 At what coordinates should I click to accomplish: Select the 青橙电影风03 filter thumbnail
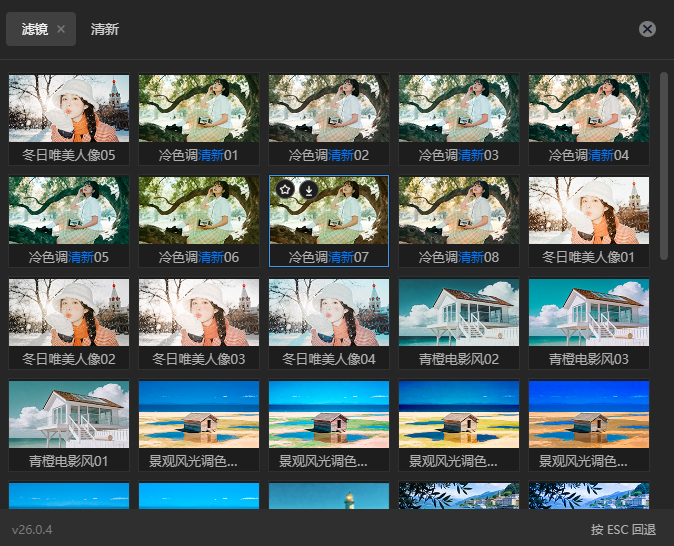589,313
